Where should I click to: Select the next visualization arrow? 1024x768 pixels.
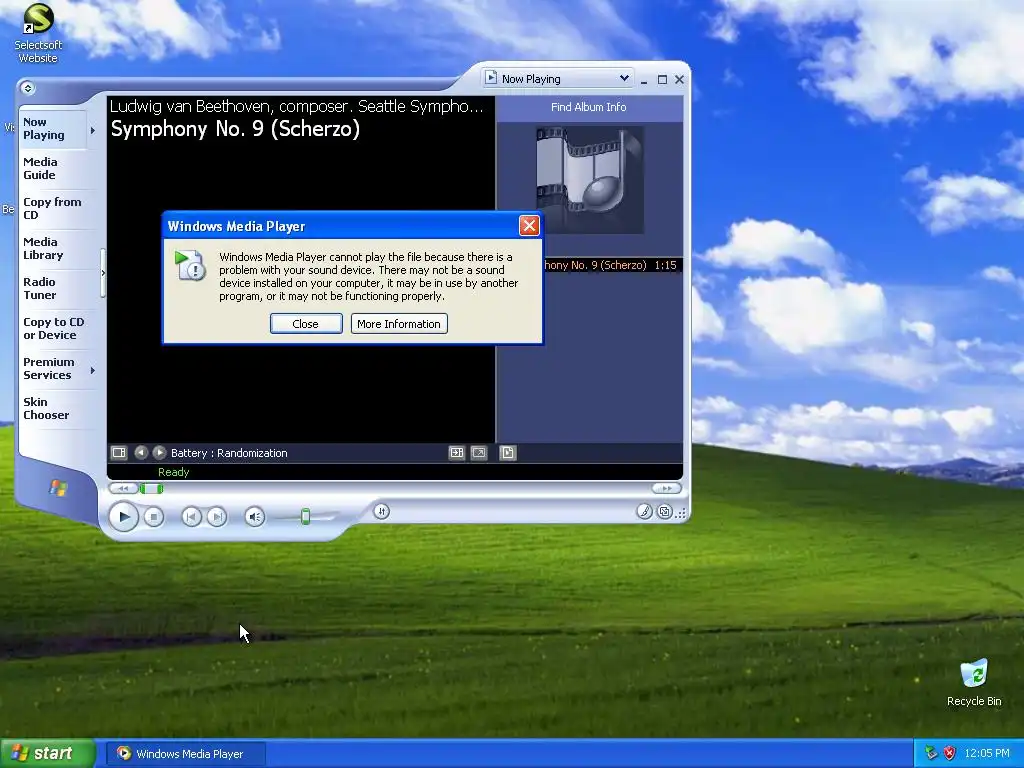pyautogui.click(x=159, y=453)
